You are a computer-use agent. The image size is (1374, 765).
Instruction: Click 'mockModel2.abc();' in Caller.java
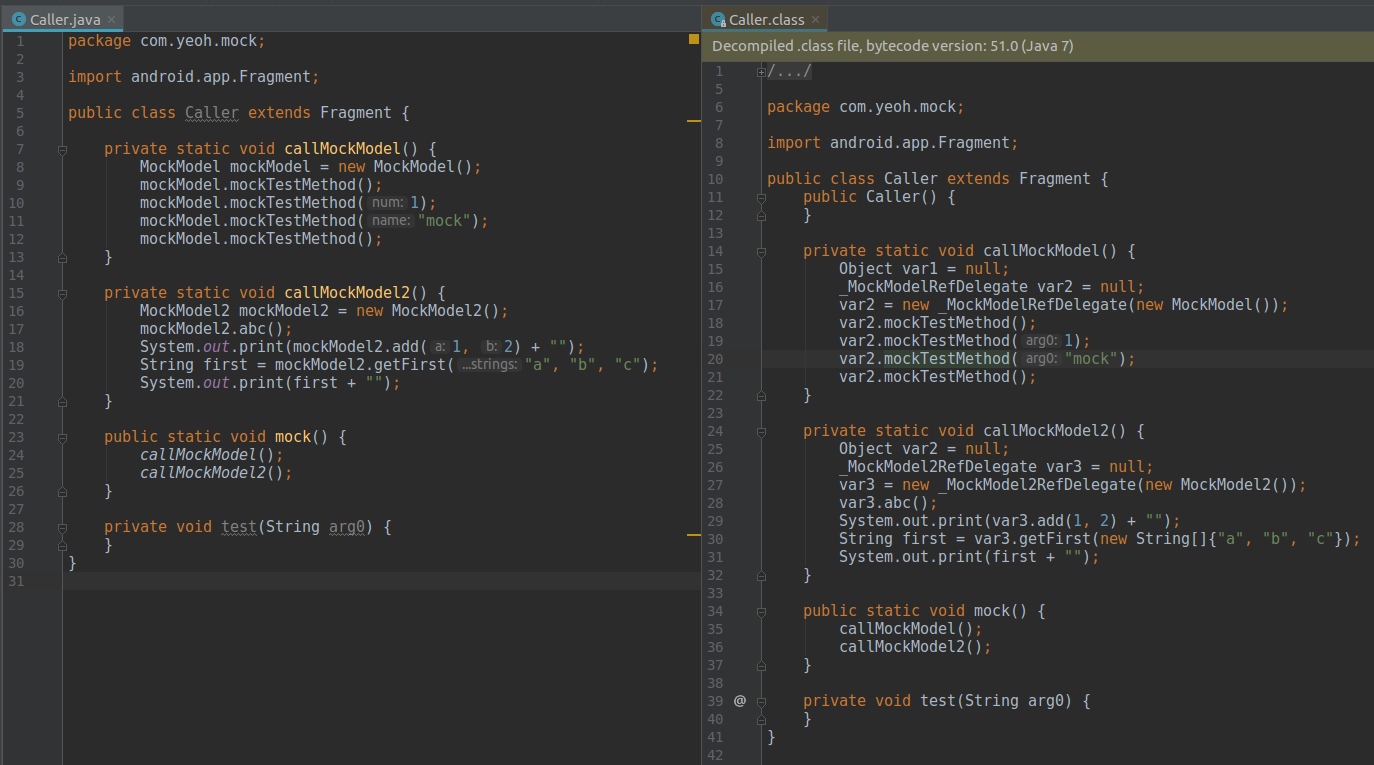pos(216,329)
